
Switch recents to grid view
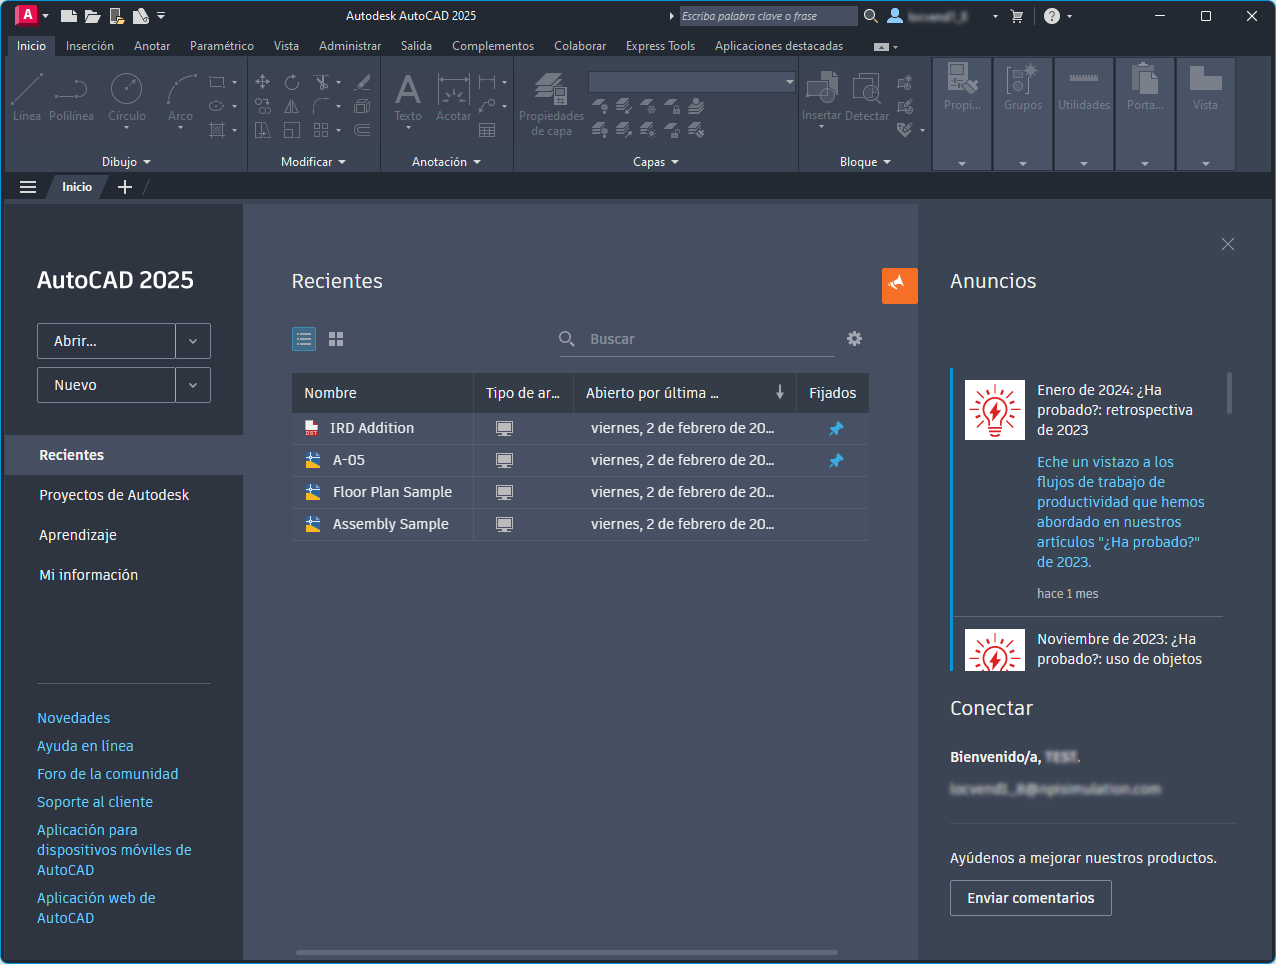pyautogui.click(x=336, y=339)
